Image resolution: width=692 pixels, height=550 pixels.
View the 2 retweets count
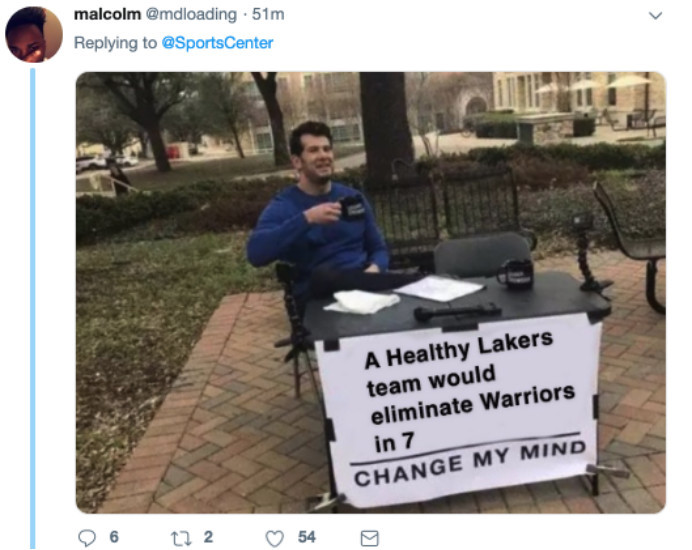(x=208, y=537)
